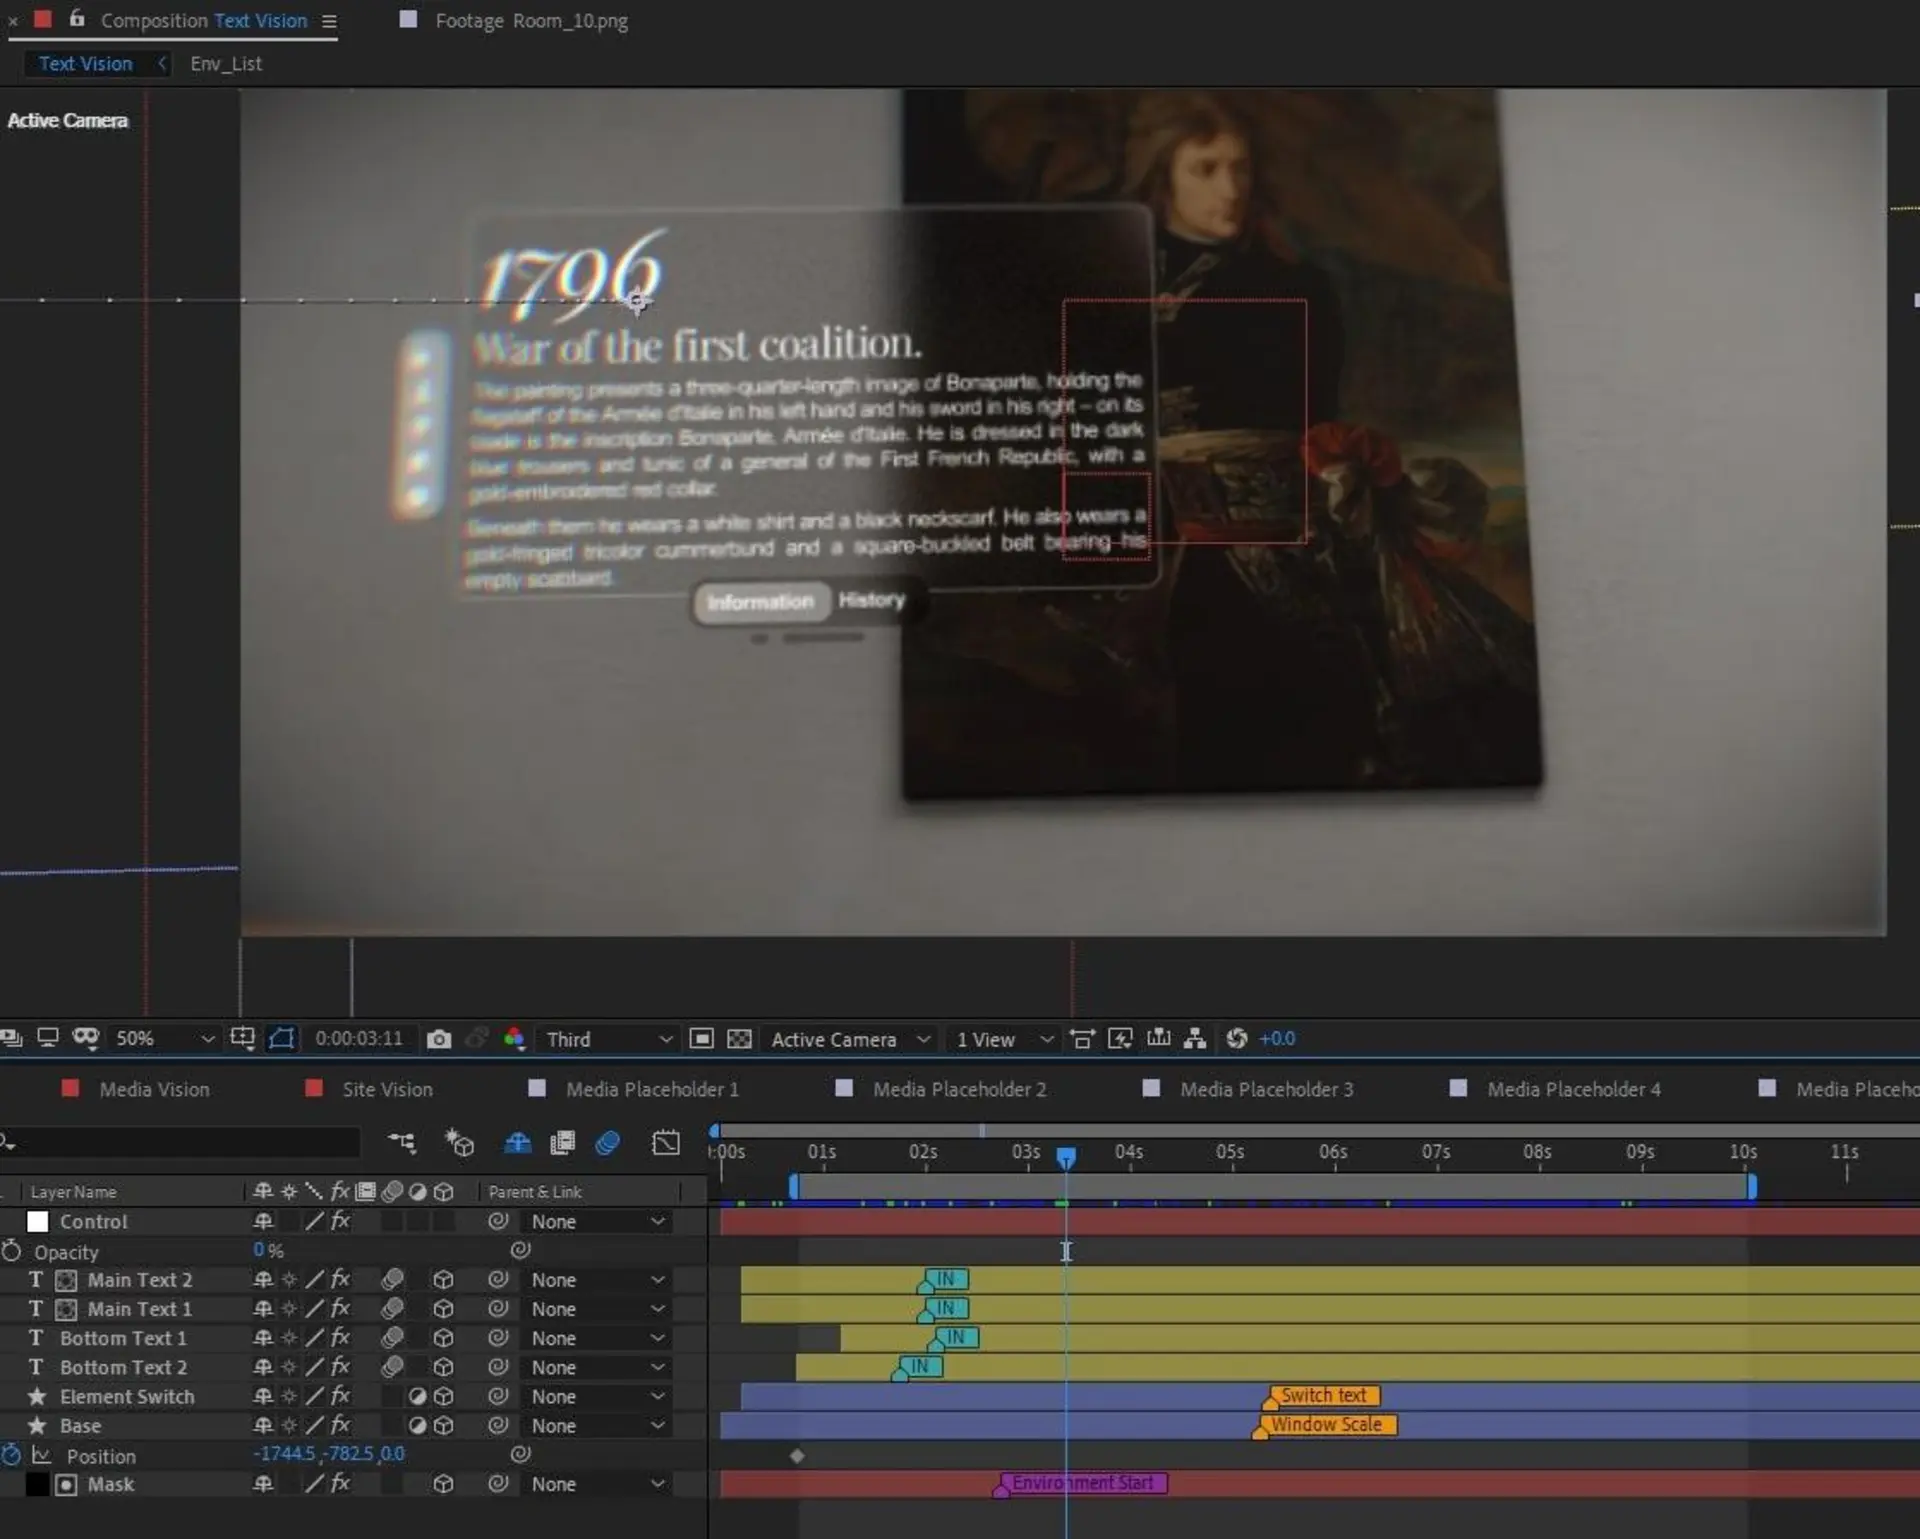
Task: Open the Composition panel menu icon
Action: (329, 21)
